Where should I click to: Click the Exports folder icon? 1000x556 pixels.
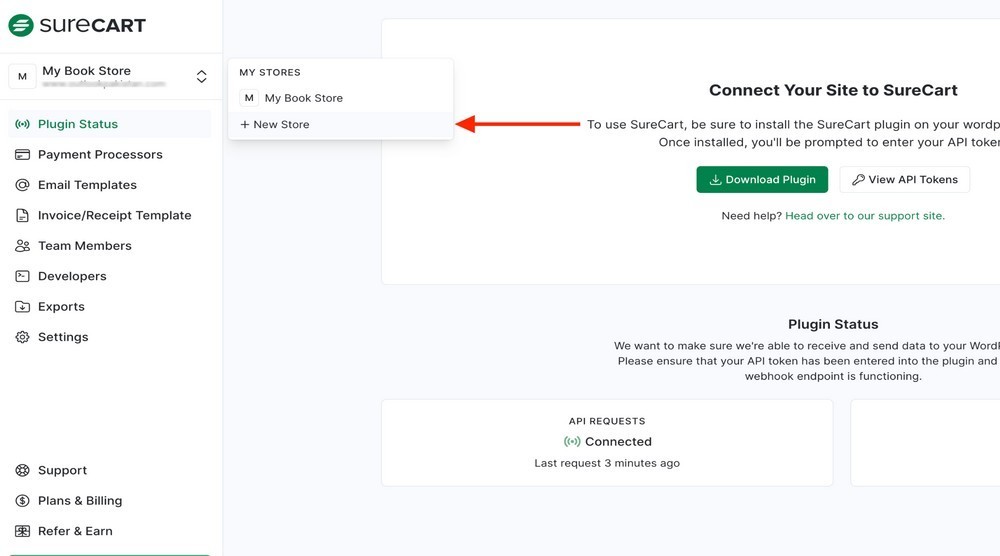(x=22, y=307)
